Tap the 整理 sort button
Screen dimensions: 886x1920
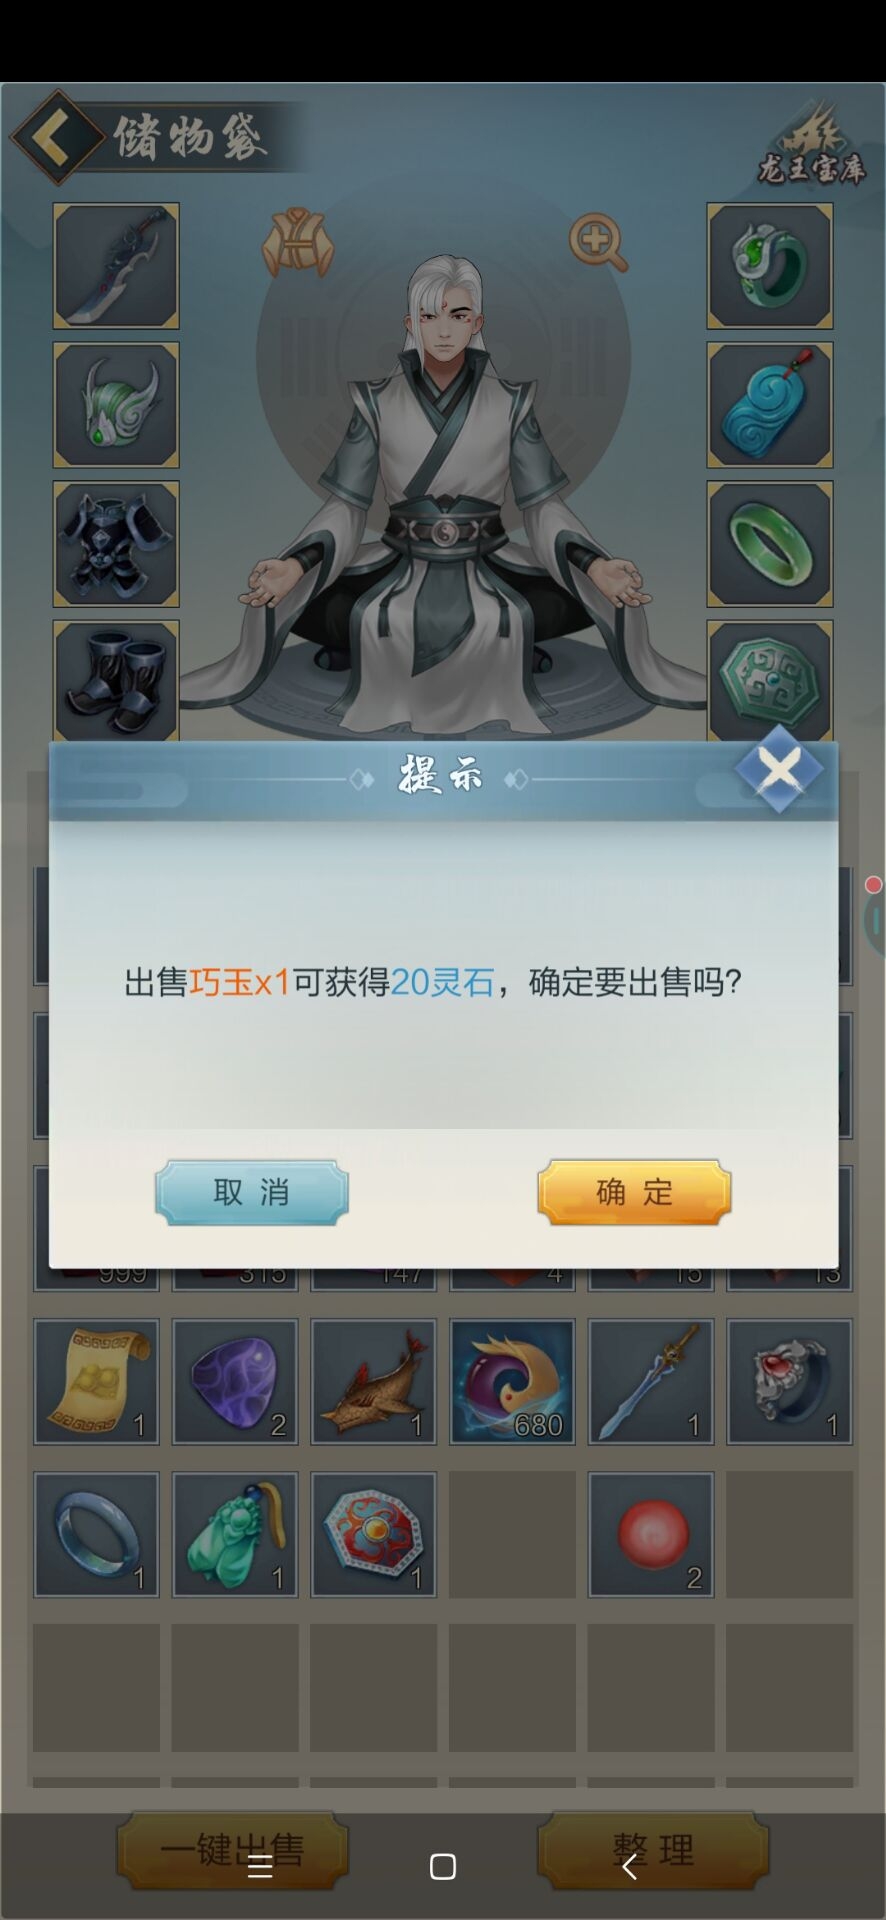tap(653, 1850)
